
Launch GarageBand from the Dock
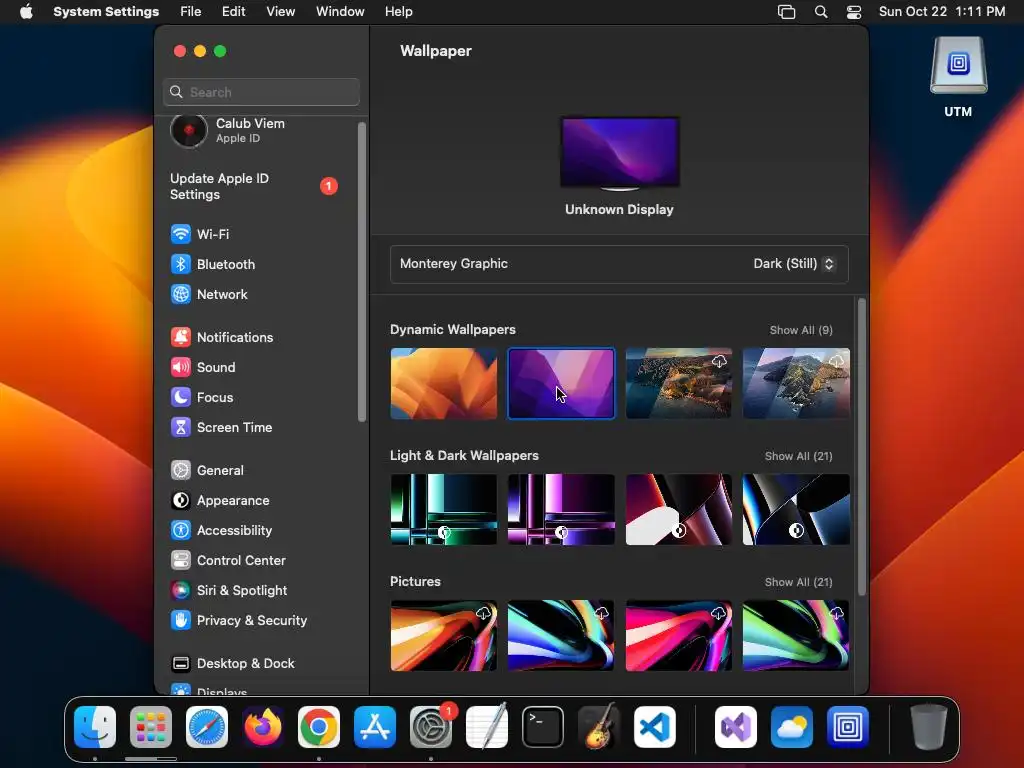[599, 727]
